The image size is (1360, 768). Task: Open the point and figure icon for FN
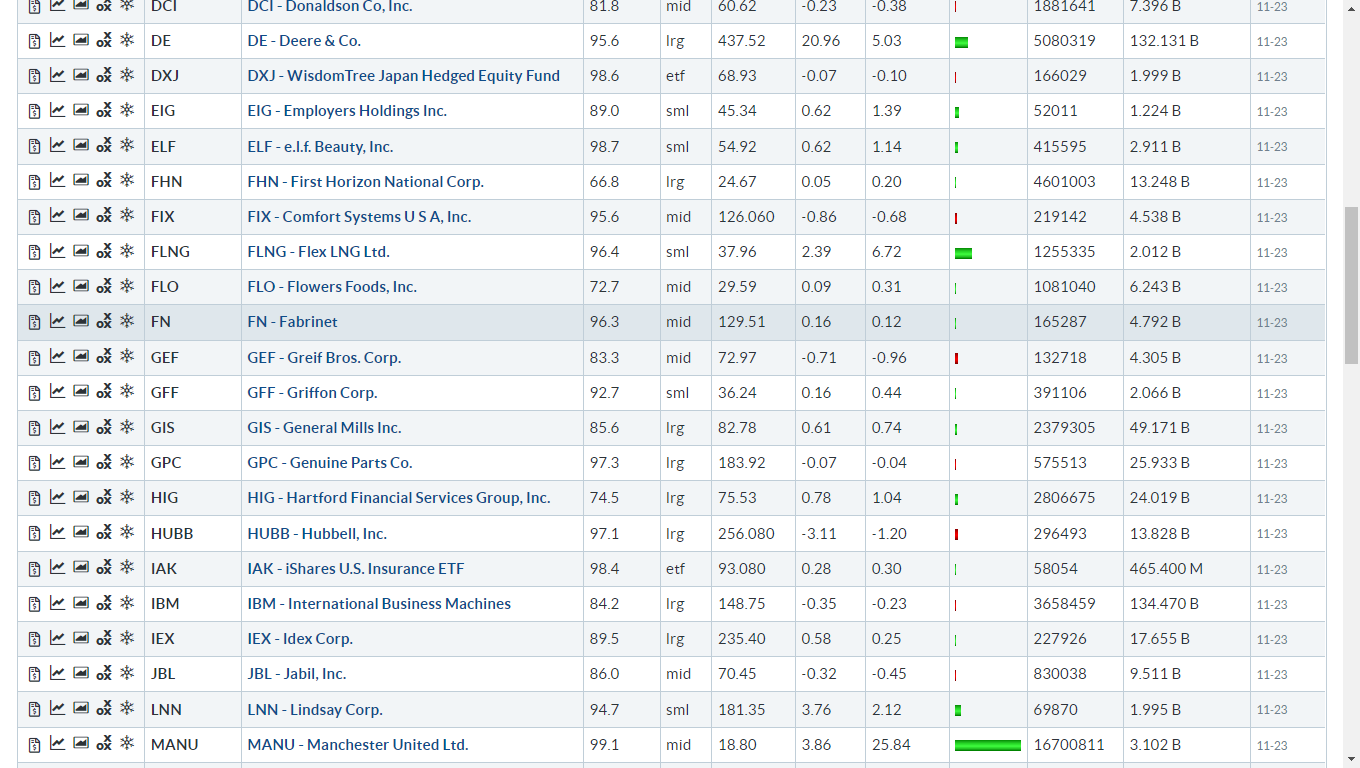(x=104, y=322)
